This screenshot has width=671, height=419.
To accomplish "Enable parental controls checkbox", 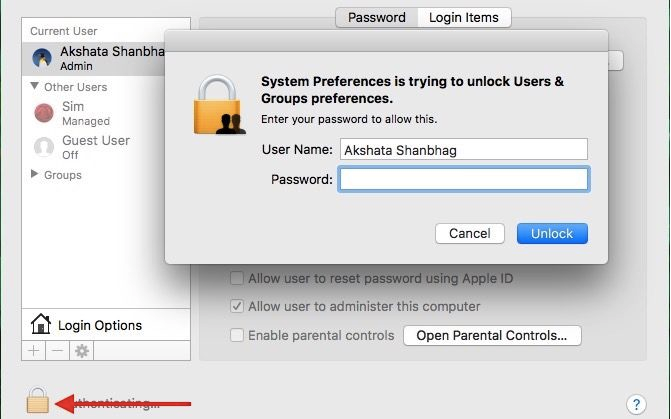I will coord(237,335).
